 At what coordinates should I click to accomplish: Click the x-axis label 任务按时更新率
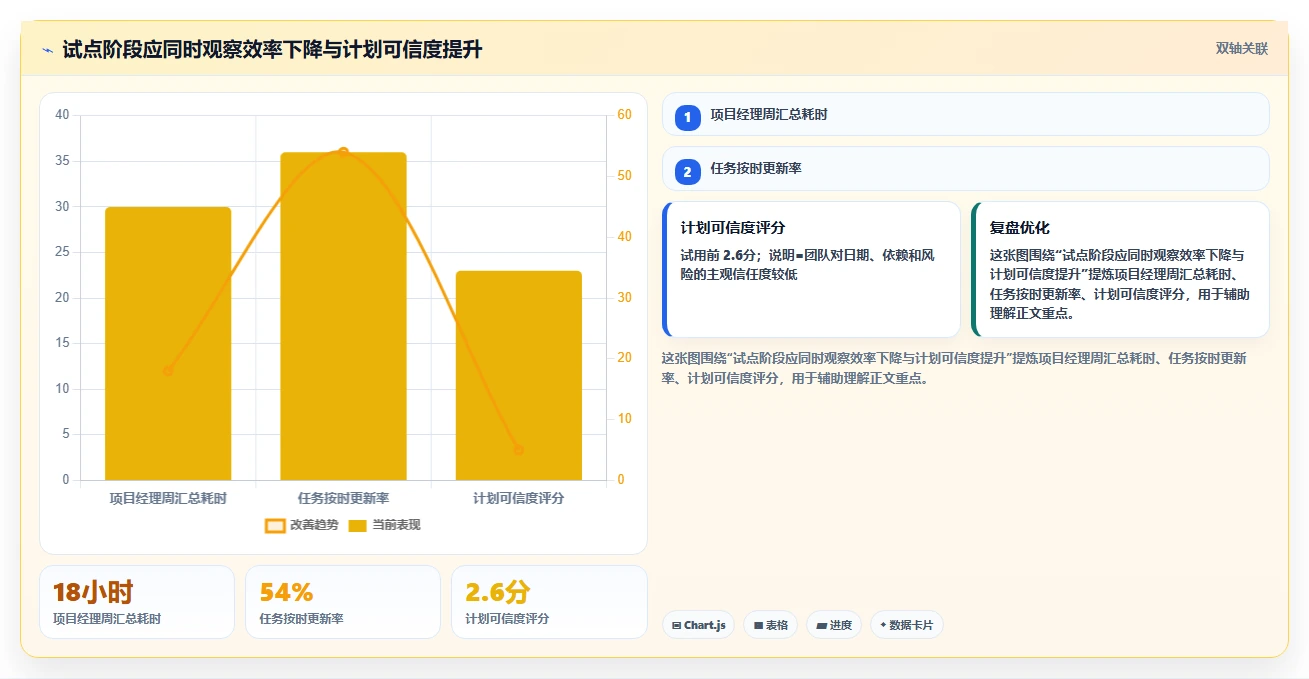tap(343, 498)
